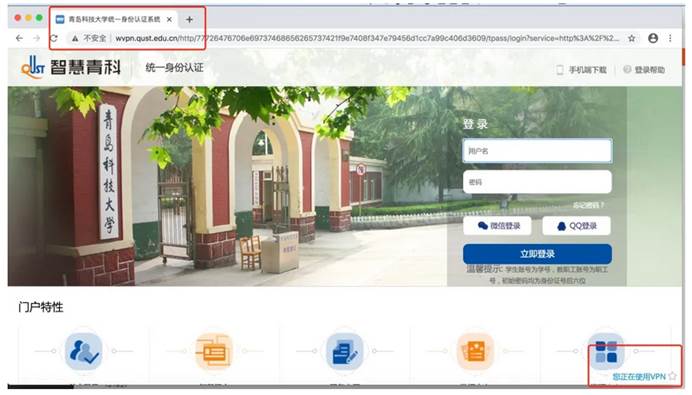Click the browser back arrow
692x395 pixels.
[19, 38]
